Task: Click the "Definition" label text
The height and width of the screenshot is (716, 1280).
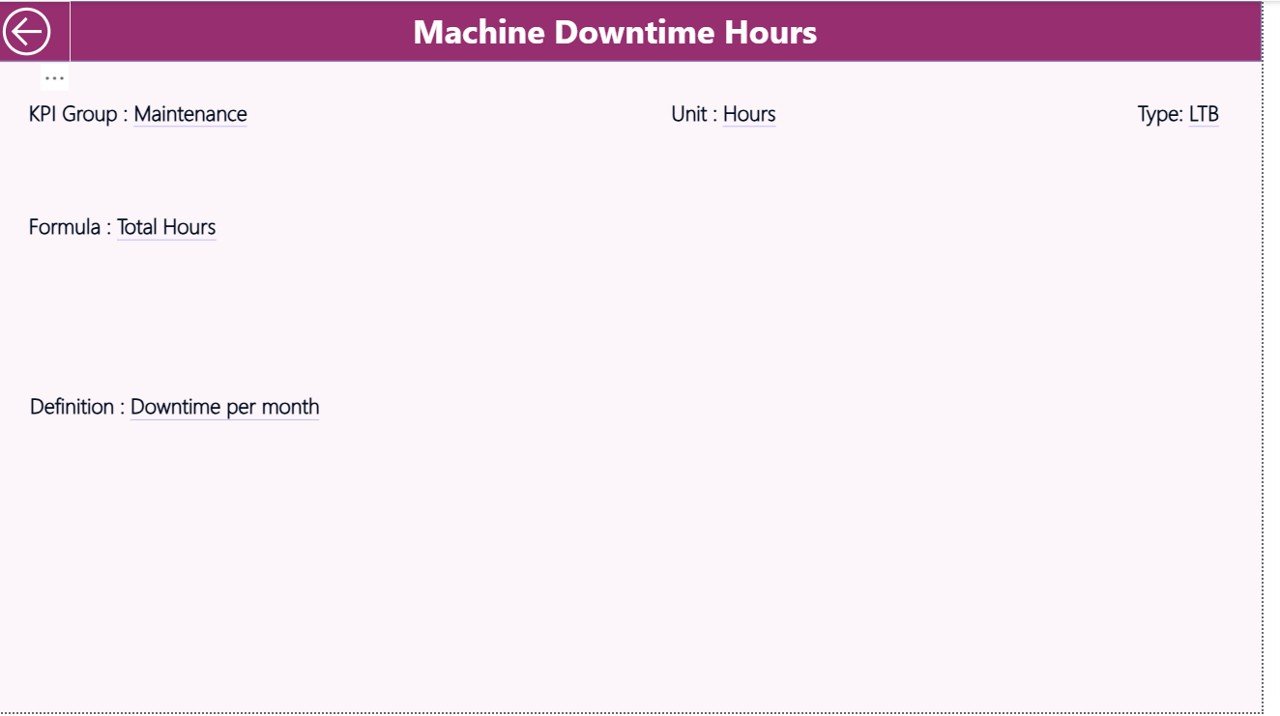Action: tap(72, 407)
